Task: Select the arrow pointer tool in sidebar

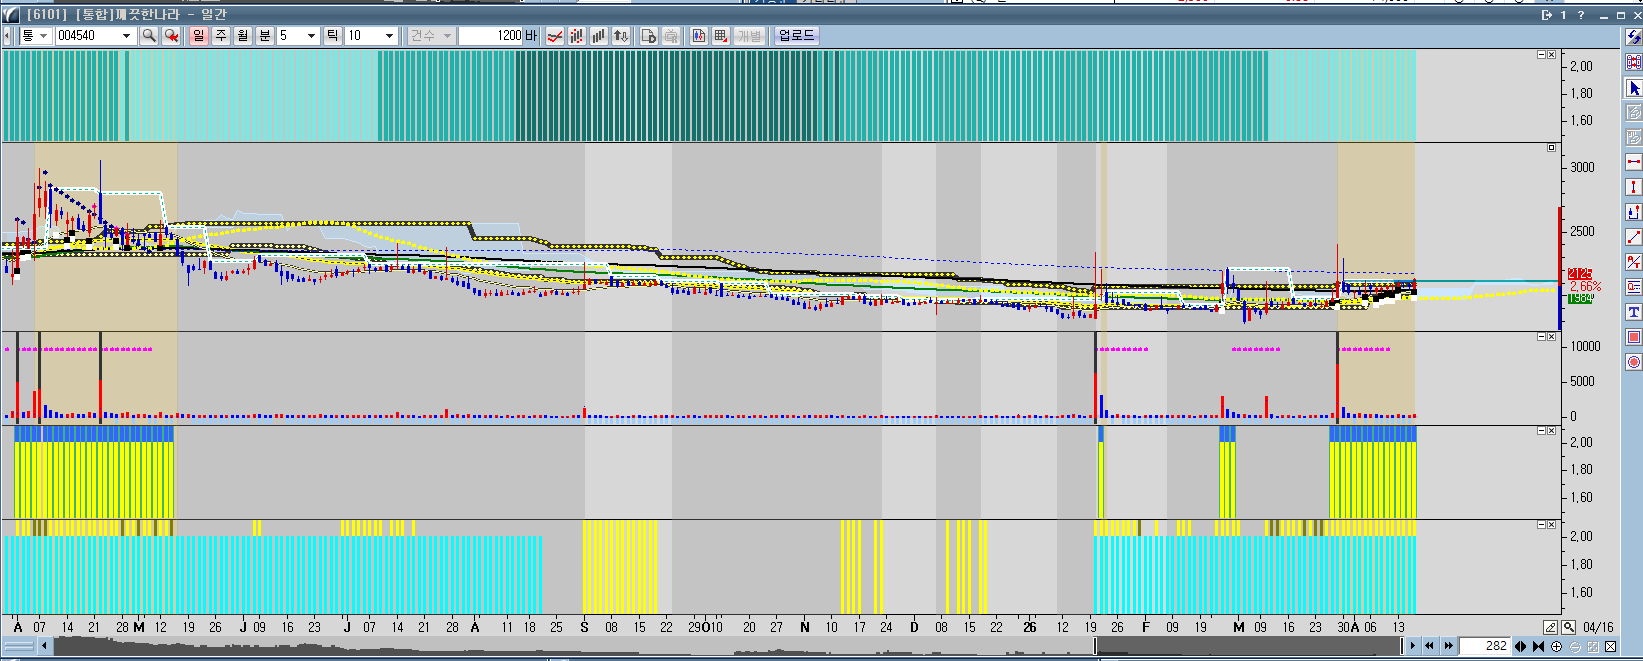Action: [x=1634, y=88]
